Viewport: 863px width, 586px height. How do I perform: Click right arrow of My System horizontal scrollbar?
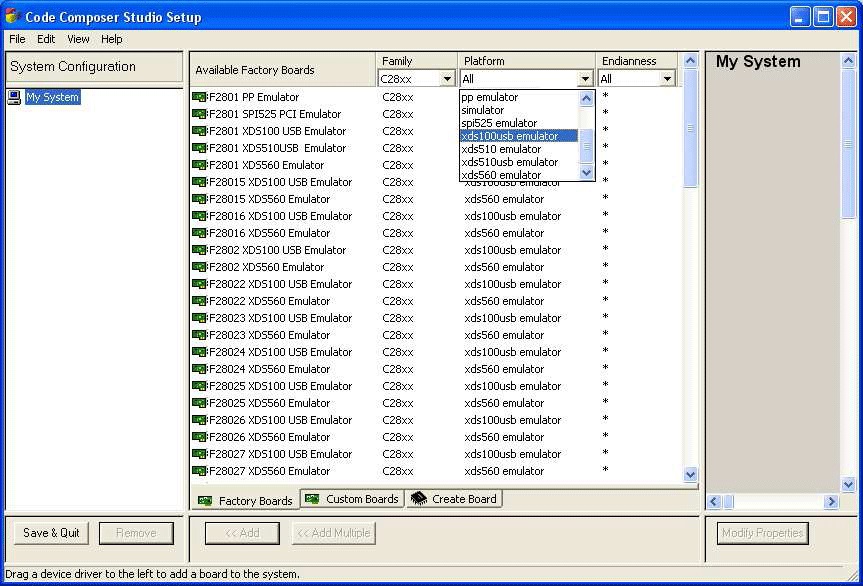click(x=831, y=501)
